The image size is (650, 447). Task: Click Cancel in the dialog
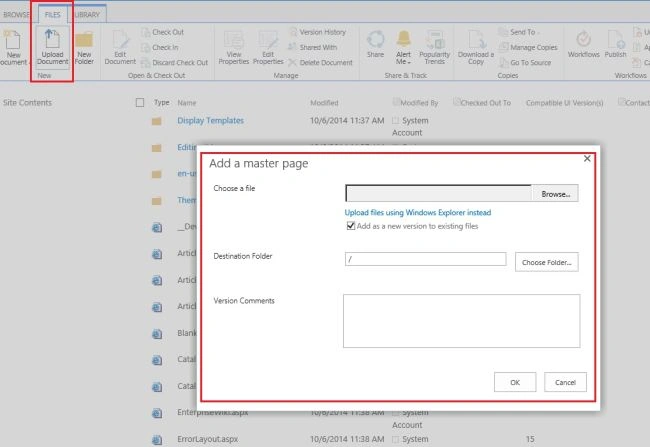(x=565, y=382)
